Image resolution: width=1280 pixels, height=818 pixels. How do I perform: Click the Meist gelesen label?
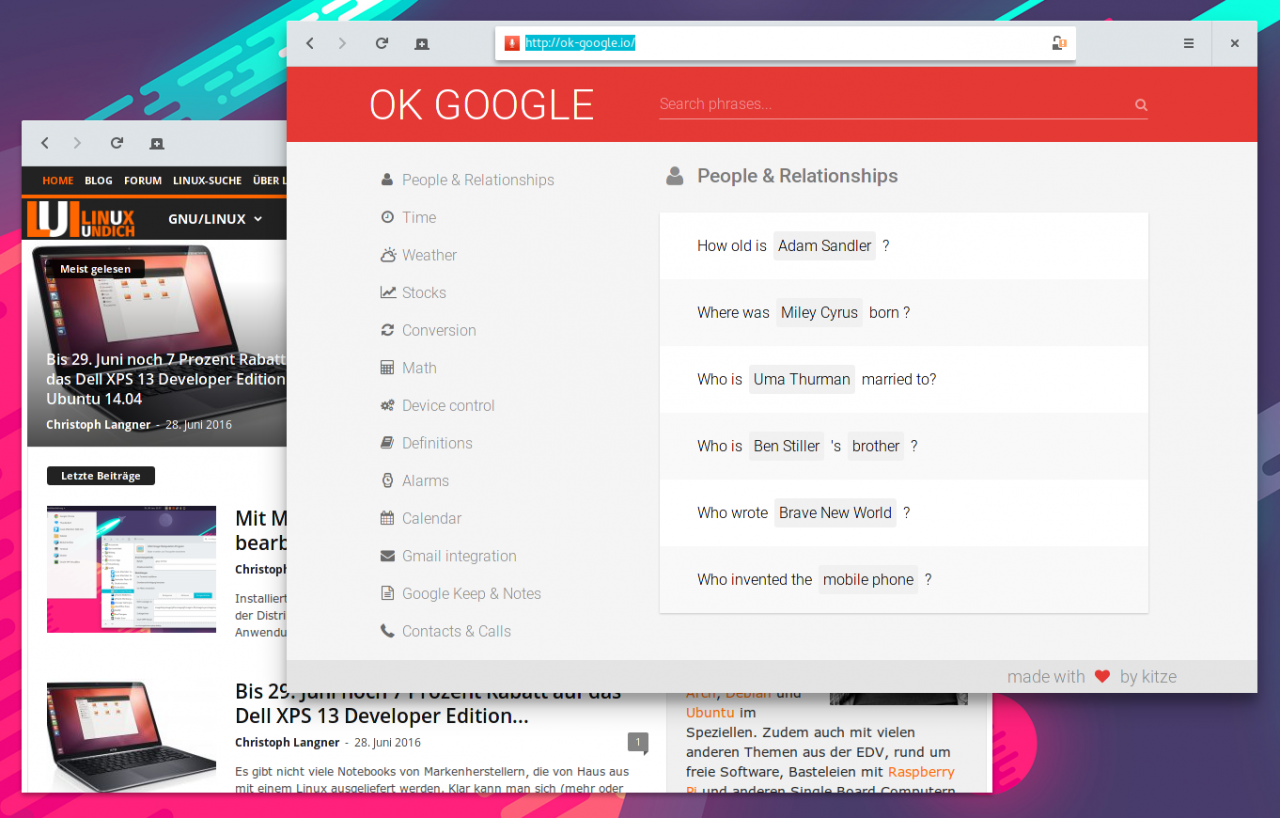[95, 269]
